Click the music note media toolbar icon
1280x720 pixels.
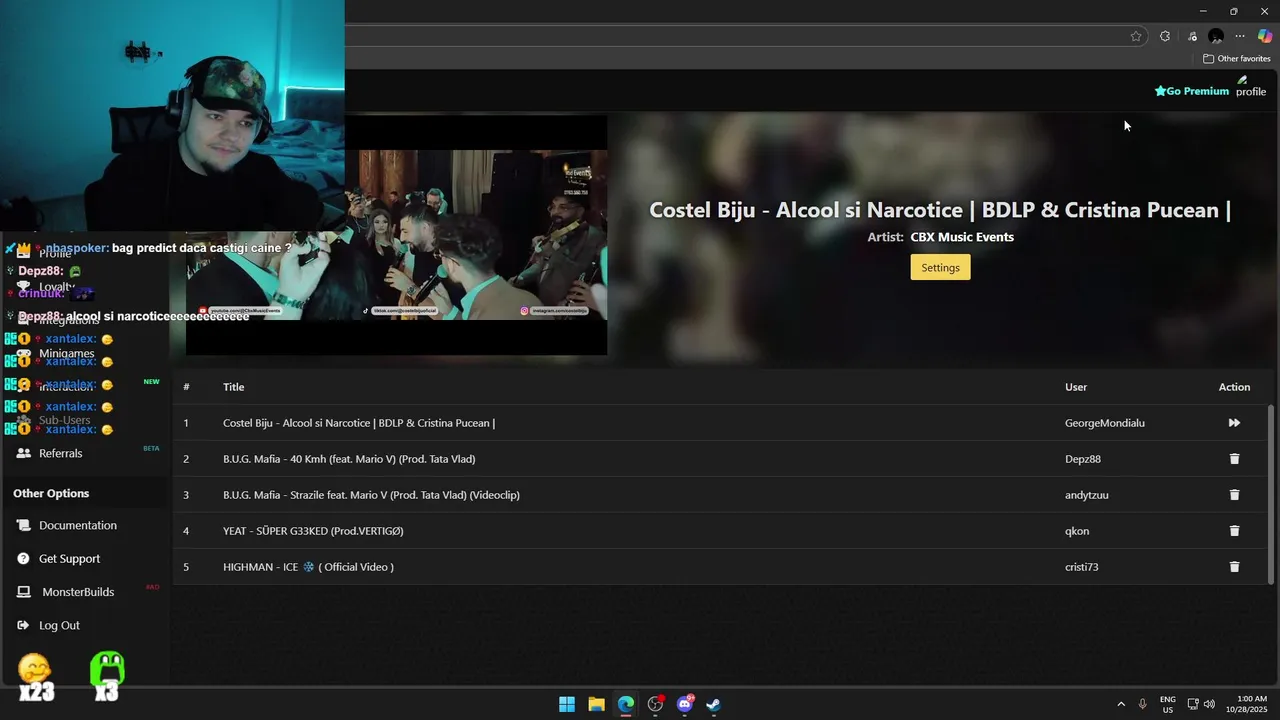[1192, 36]
